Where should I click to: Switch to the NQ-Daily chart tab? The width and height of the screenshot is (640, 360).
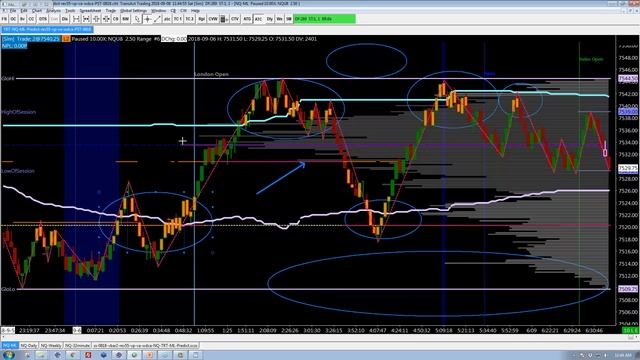click(x=29, y=346)
